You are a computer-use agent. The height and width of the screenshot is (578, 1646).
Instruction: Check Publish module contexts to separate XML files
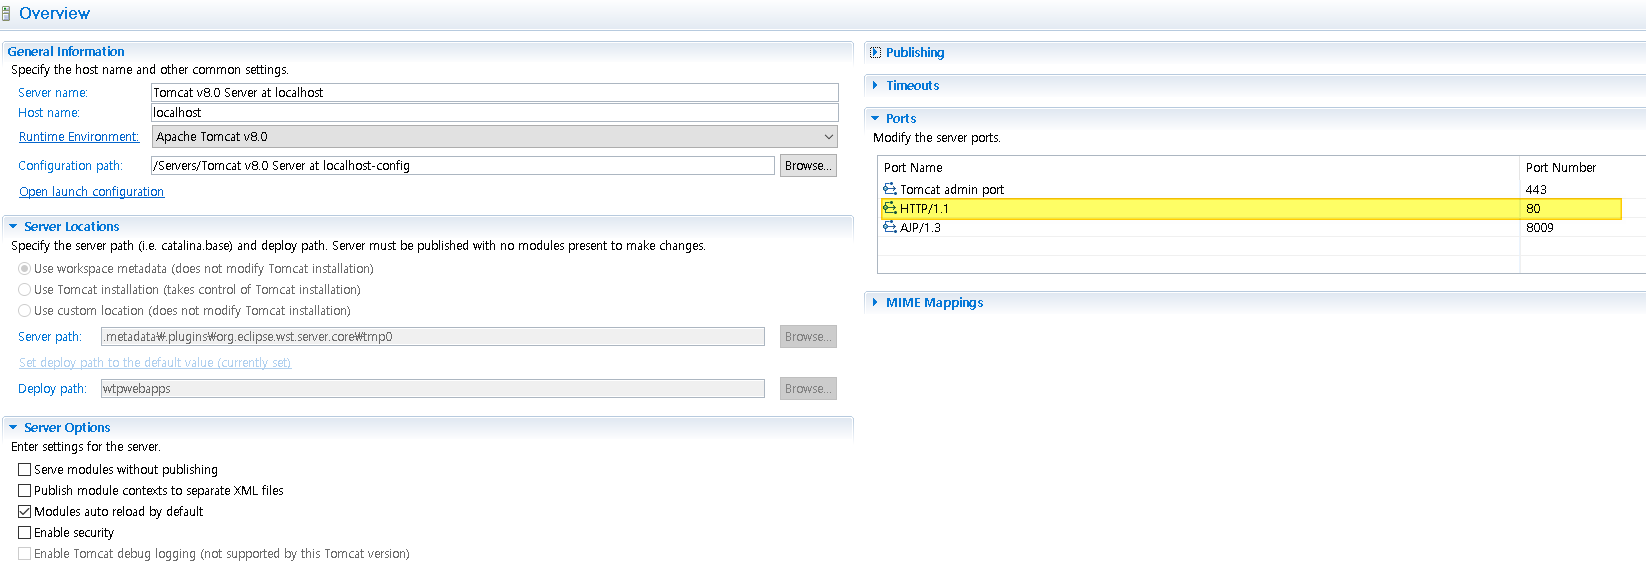(24, 490)
